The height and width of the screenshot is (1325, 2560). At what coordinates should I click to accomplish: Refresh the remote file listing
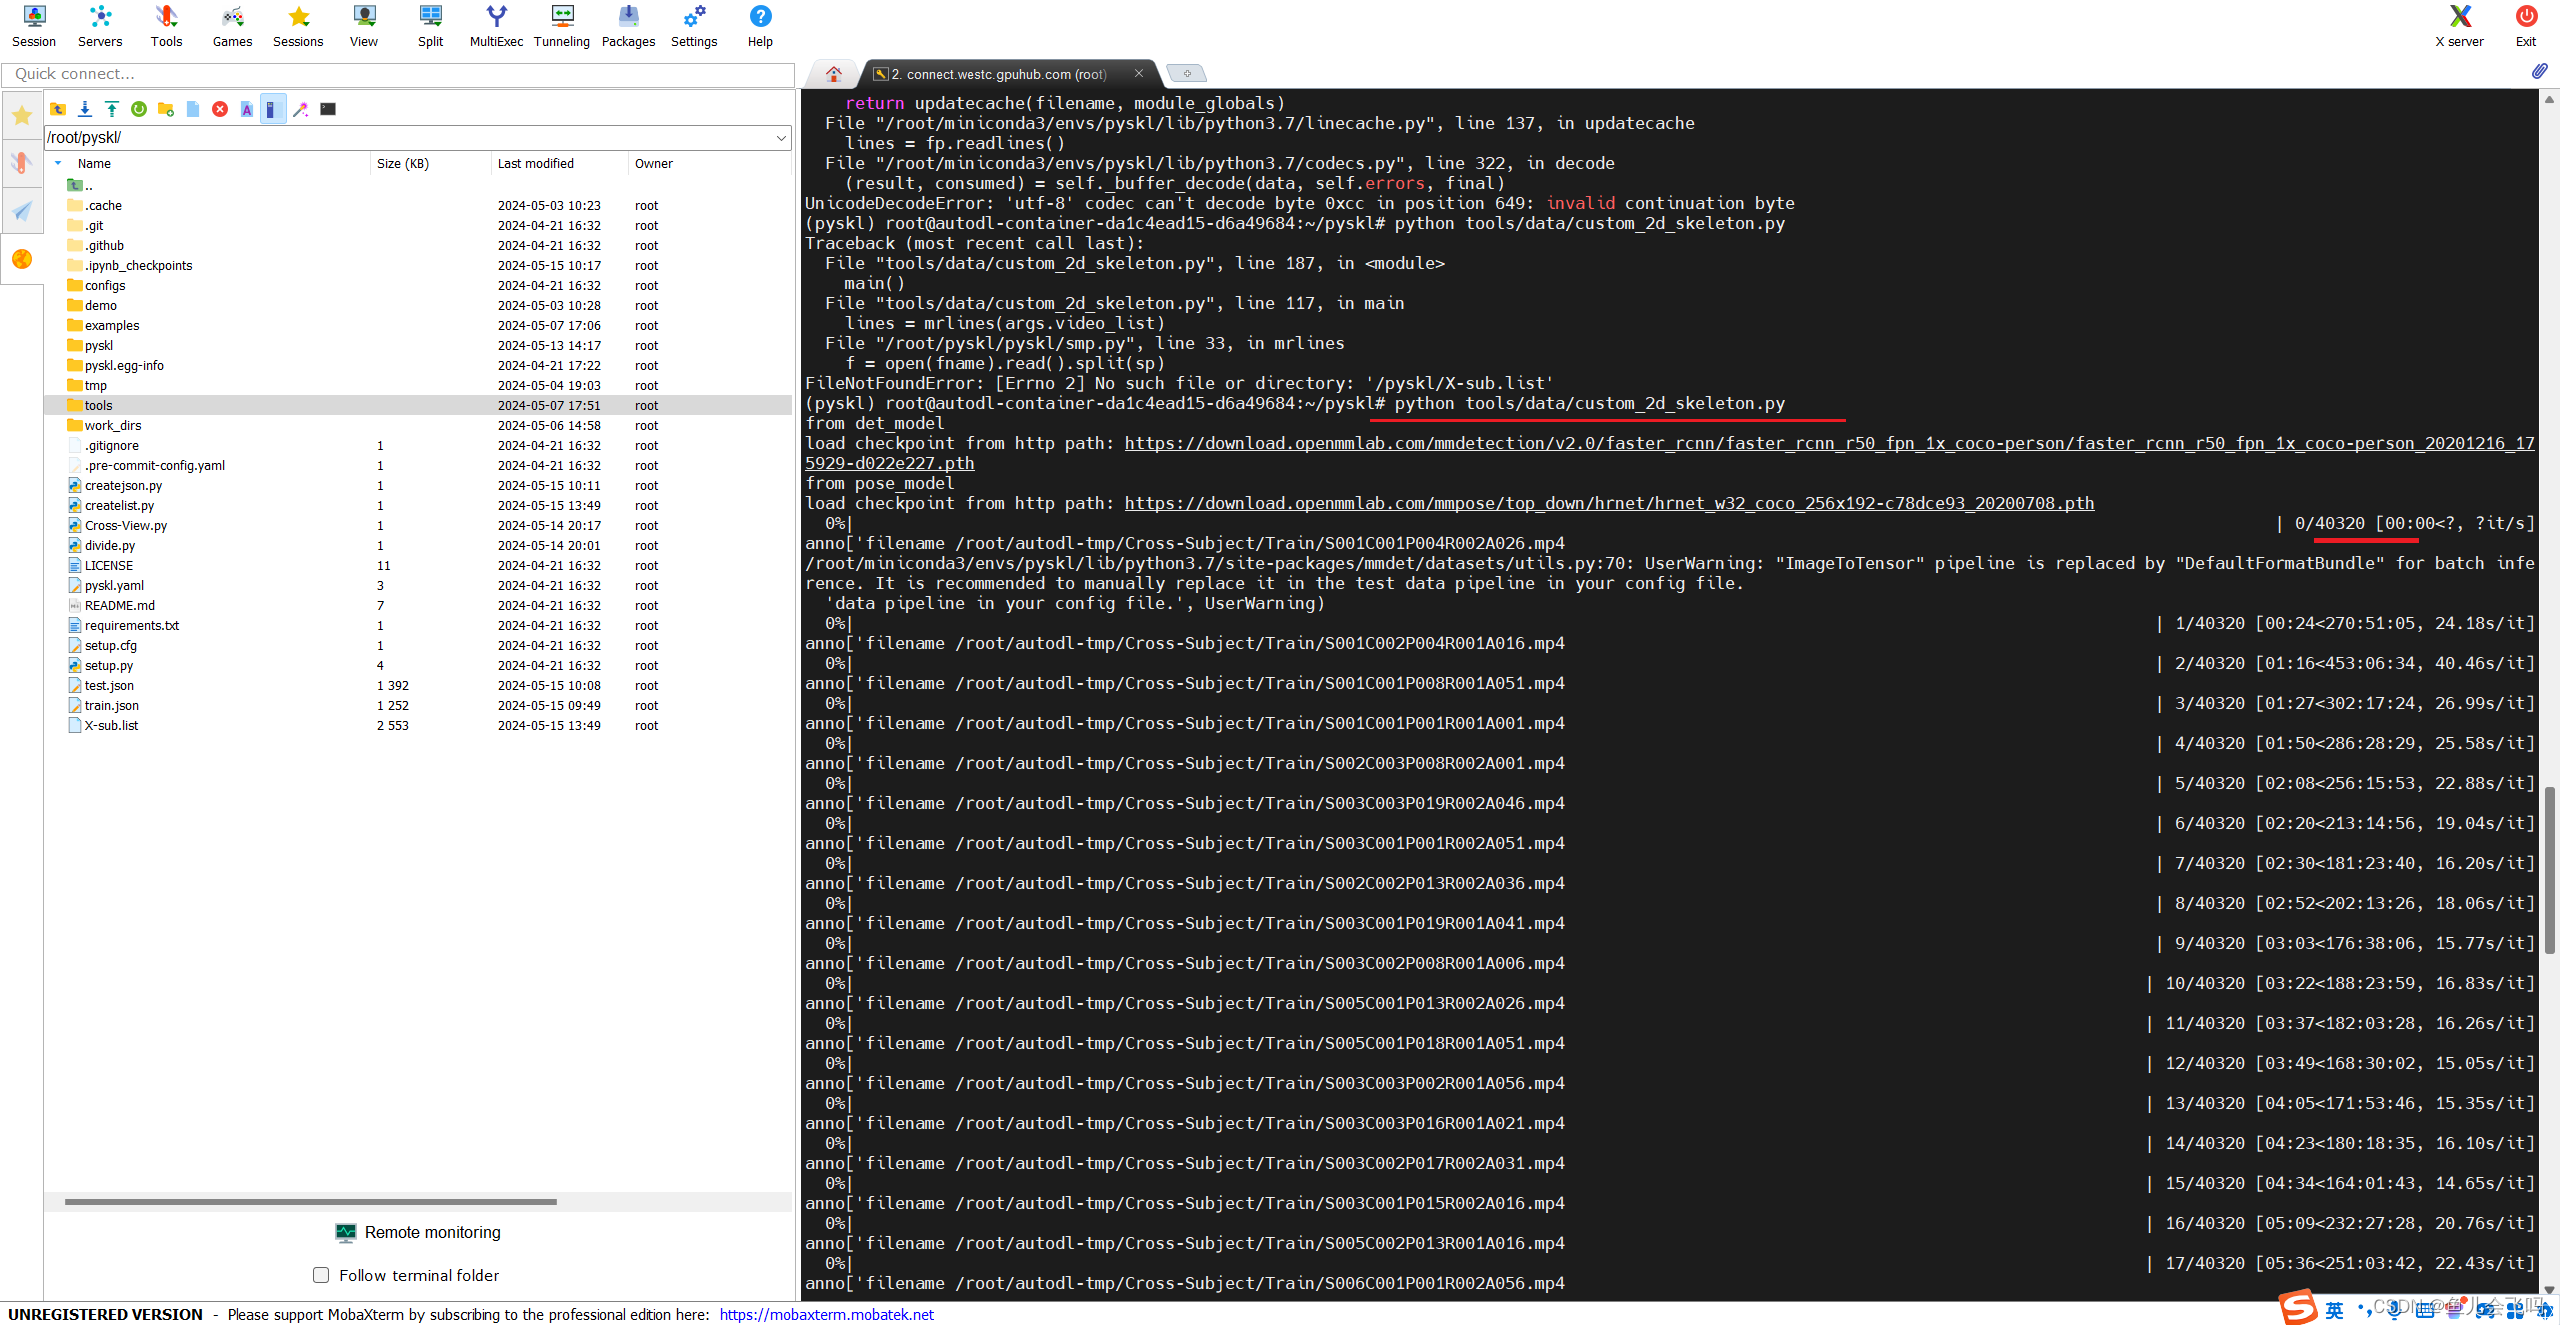click(139, 108)
